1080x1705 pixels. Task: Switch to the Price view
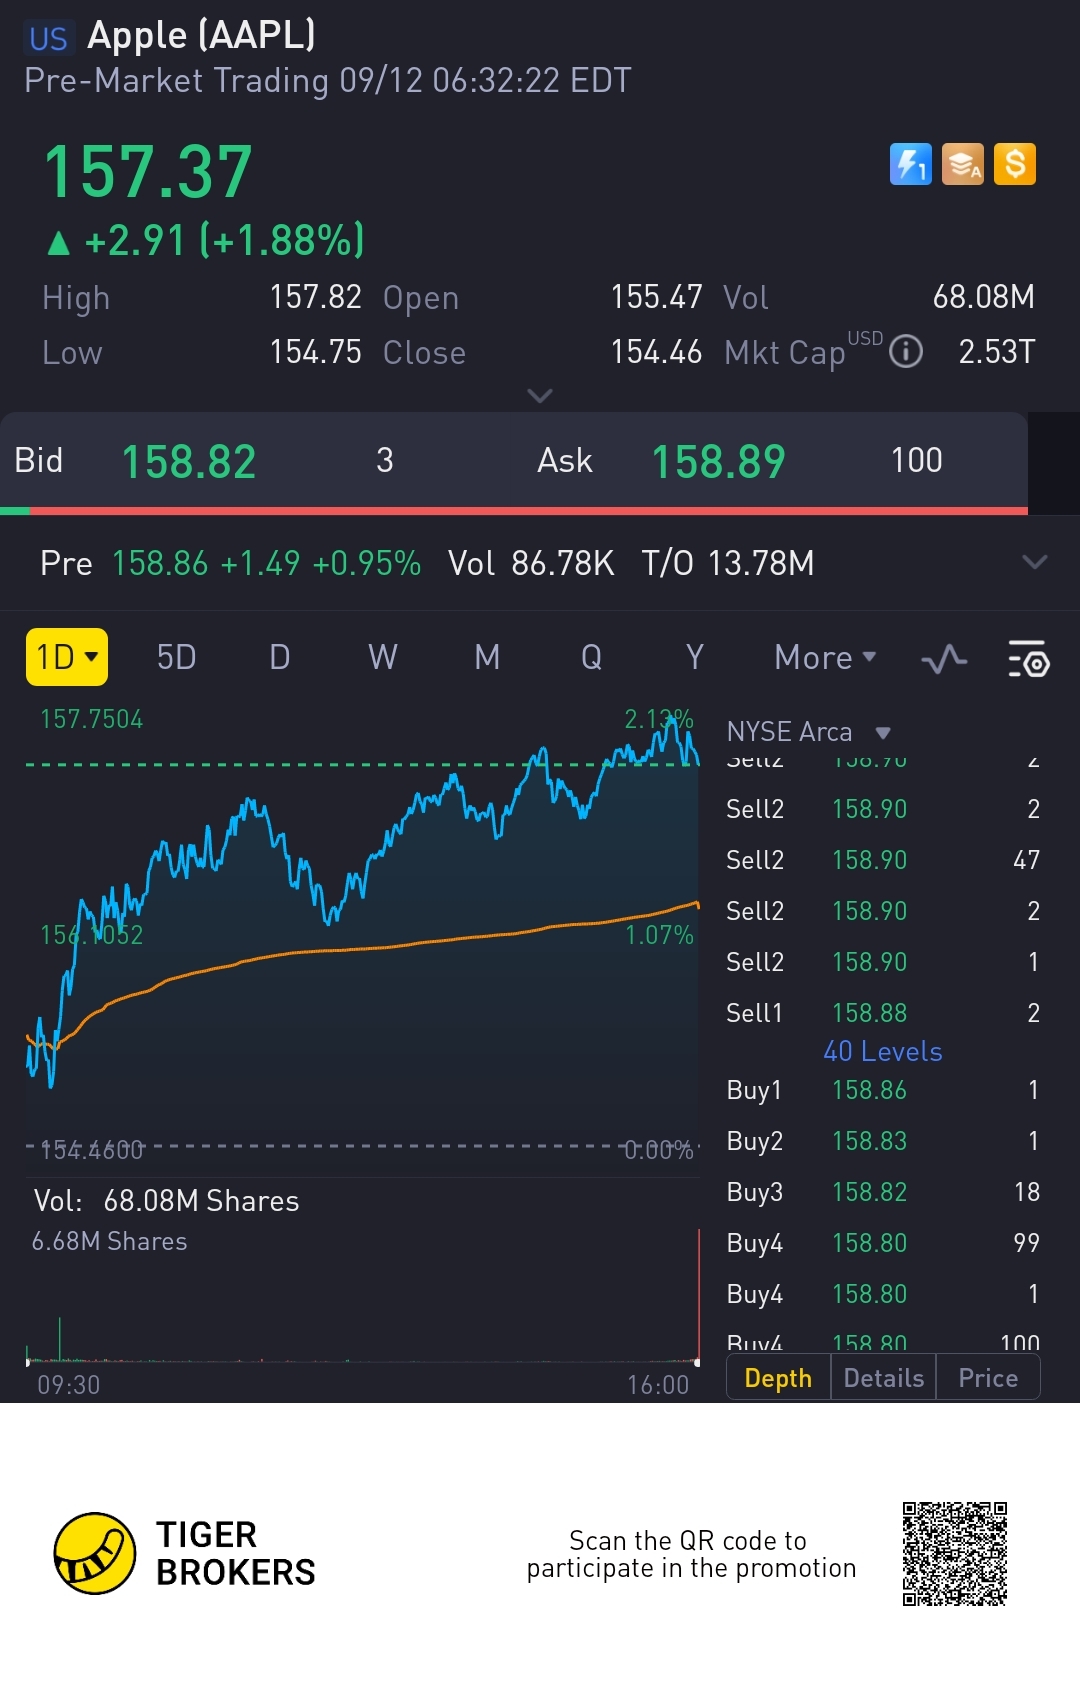988,1378
